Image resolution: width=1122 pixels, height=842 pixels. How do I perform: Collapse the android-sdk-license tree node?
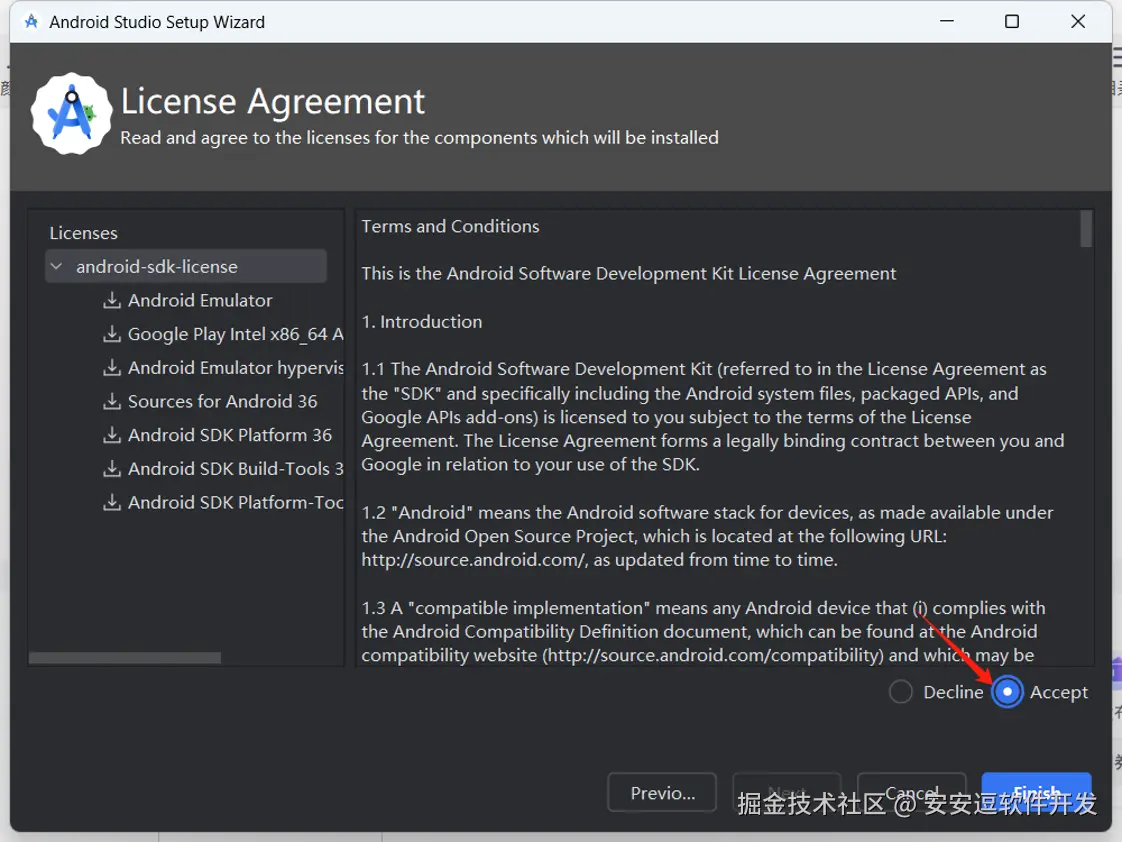point(57,267)
